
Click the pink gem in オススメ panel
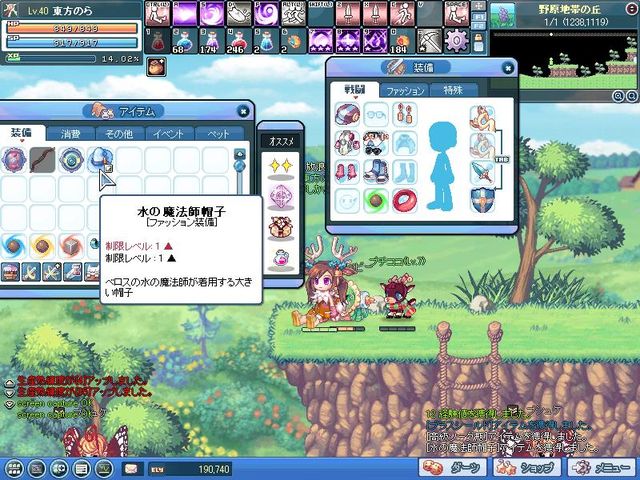pos(280,196)
